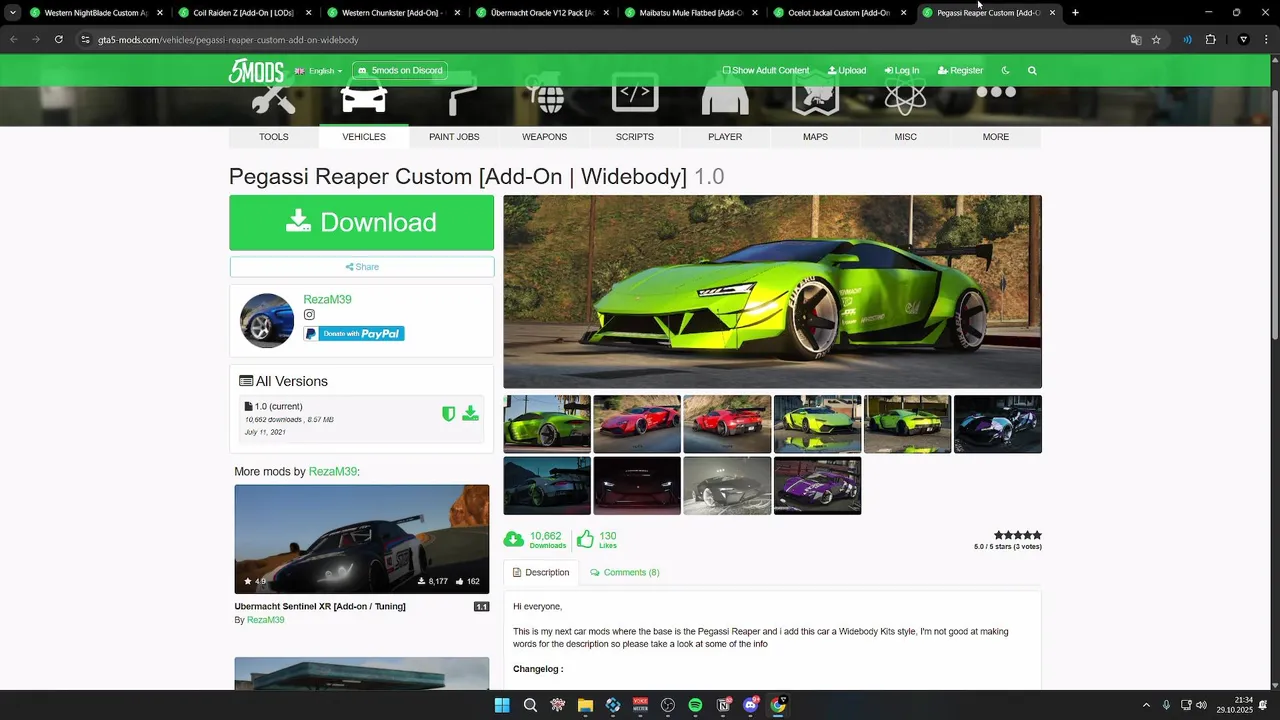Switch to Übermacht Oracle V12 Pack browser tab
This screenshot has width=1280, height=720.
(x=542, y=13)
